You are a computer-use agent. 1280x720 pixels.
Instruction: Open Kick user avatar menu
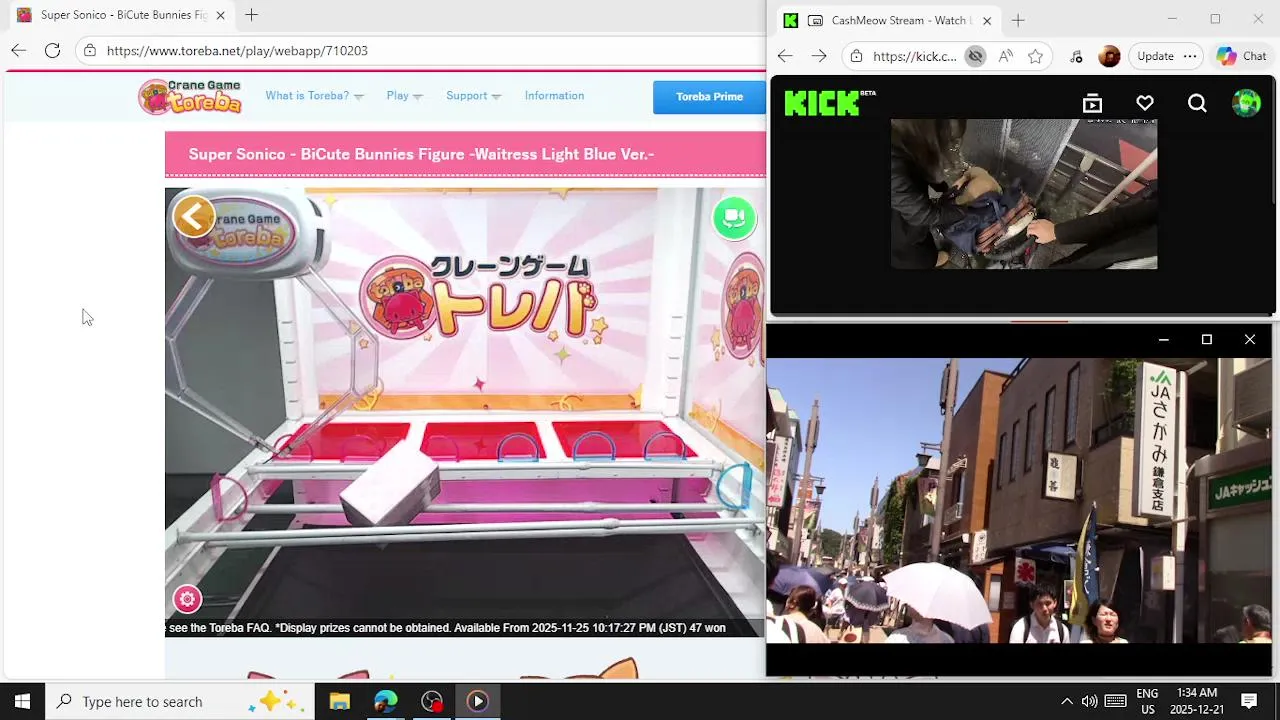coord(1246,103)
